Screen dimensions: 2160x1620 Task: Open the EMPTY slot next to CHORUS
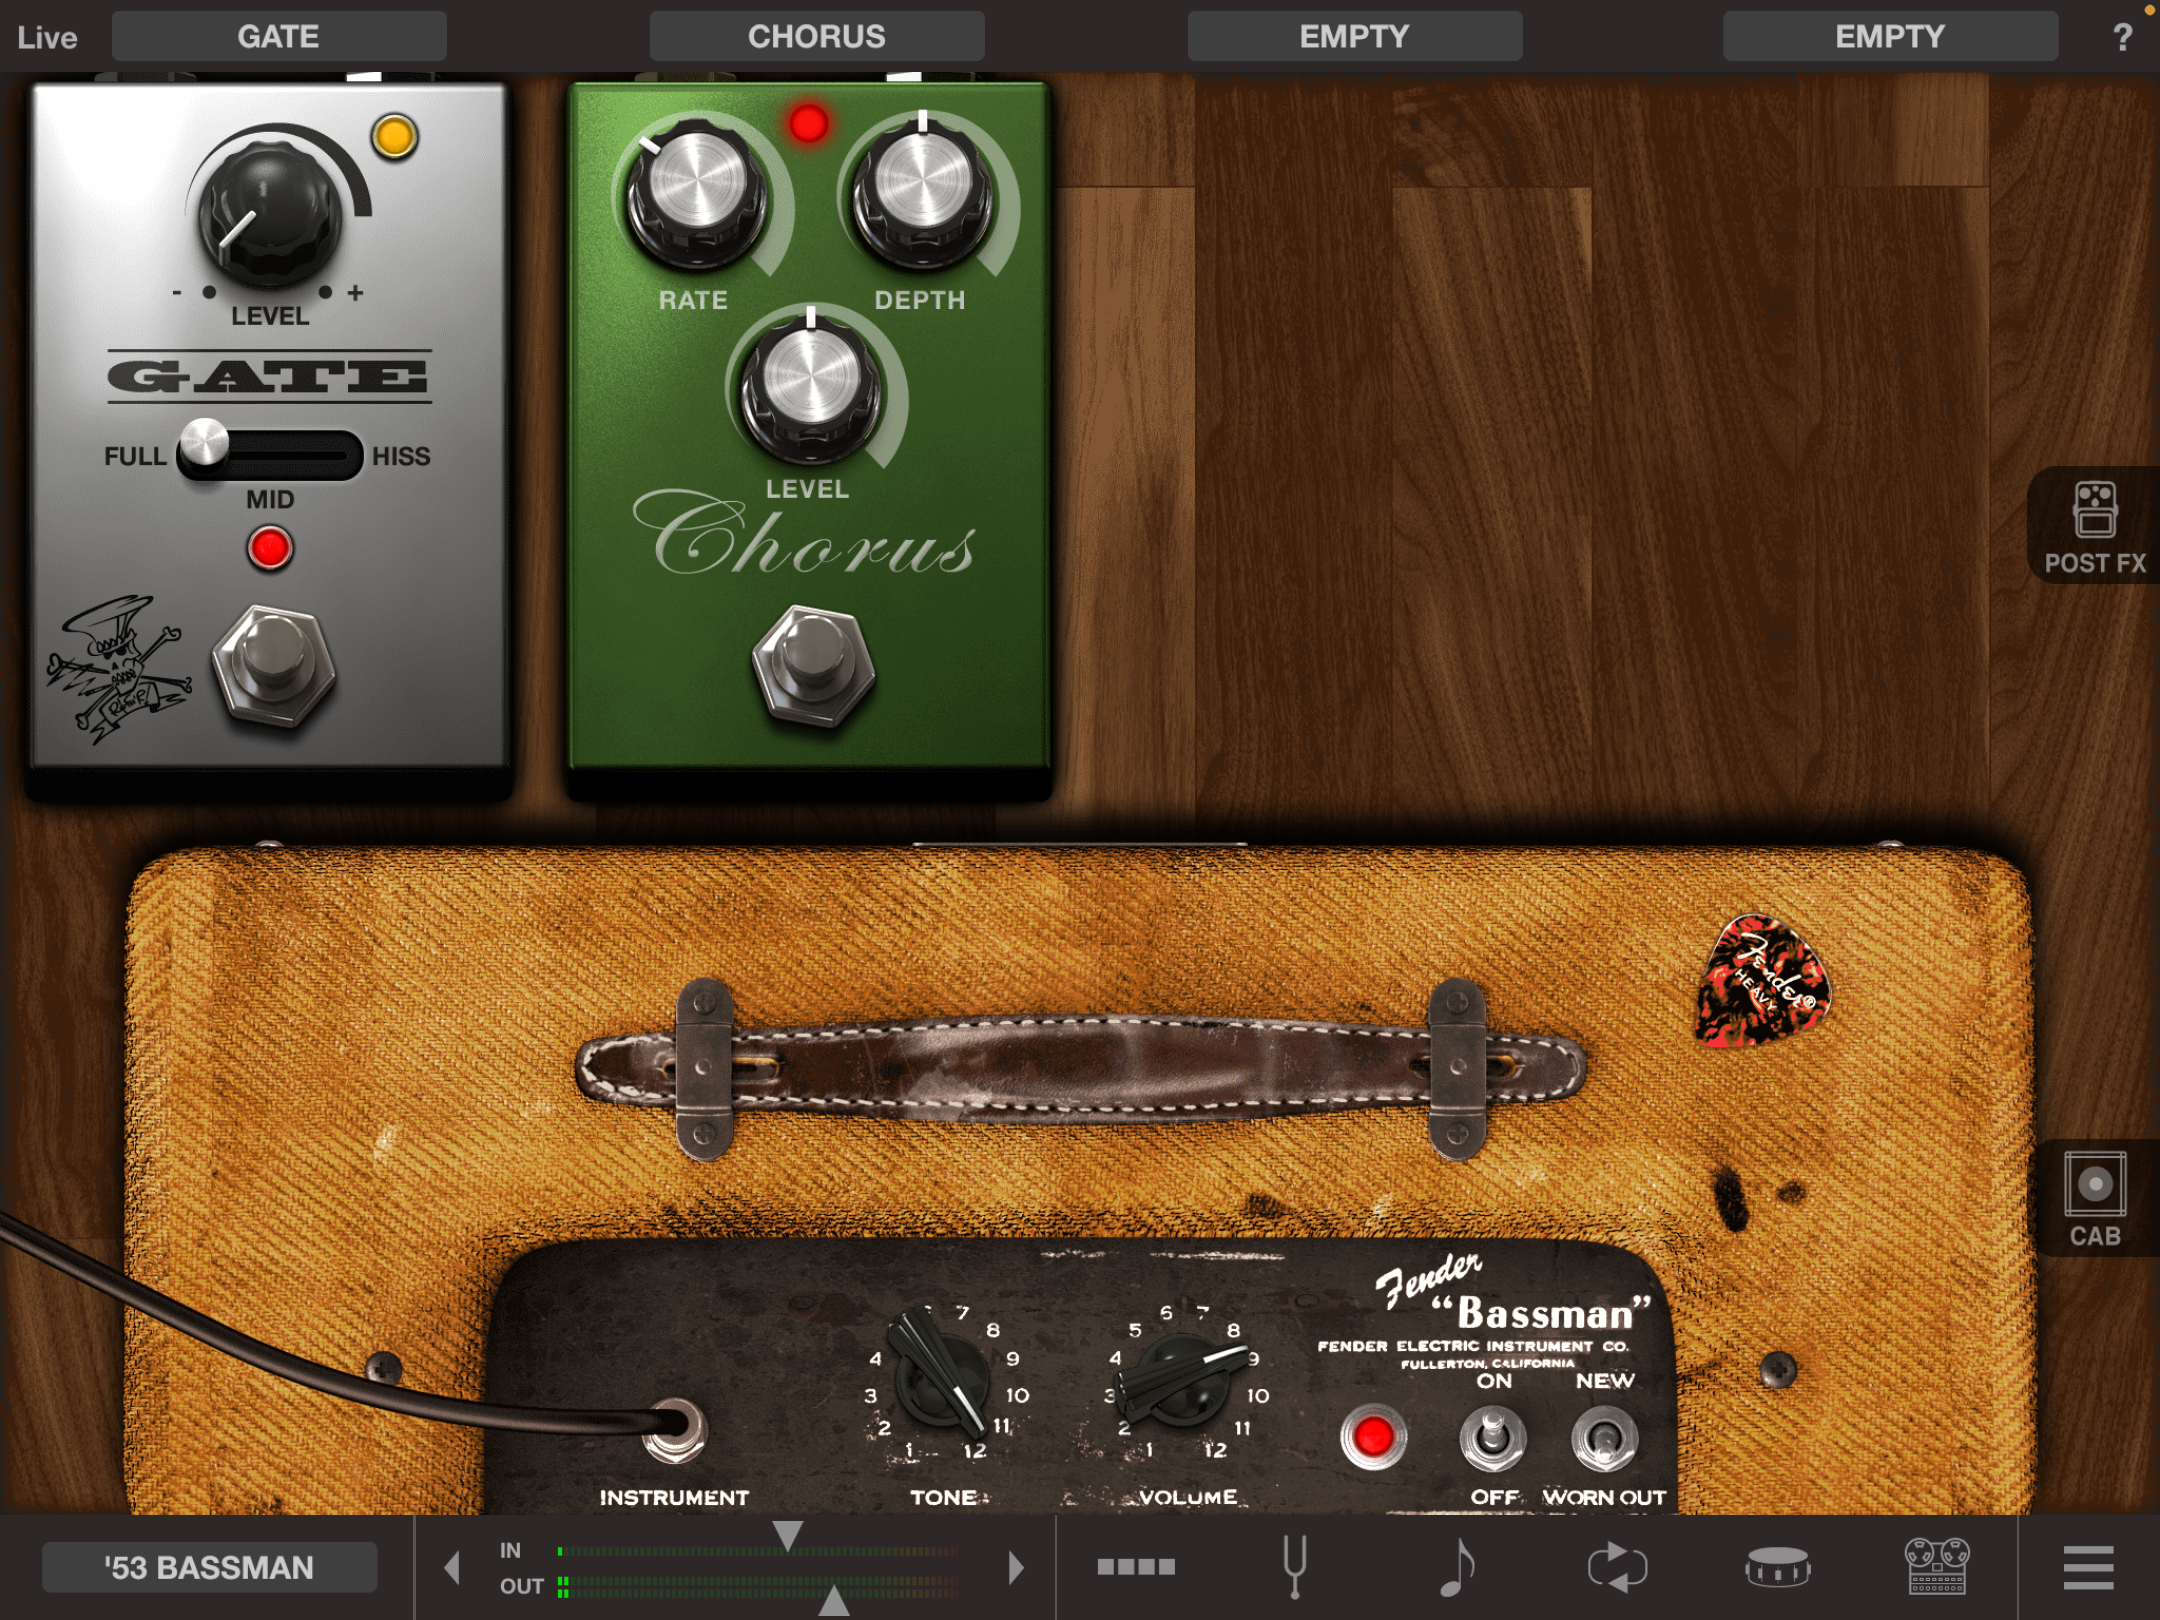[x=1355, y=37]
